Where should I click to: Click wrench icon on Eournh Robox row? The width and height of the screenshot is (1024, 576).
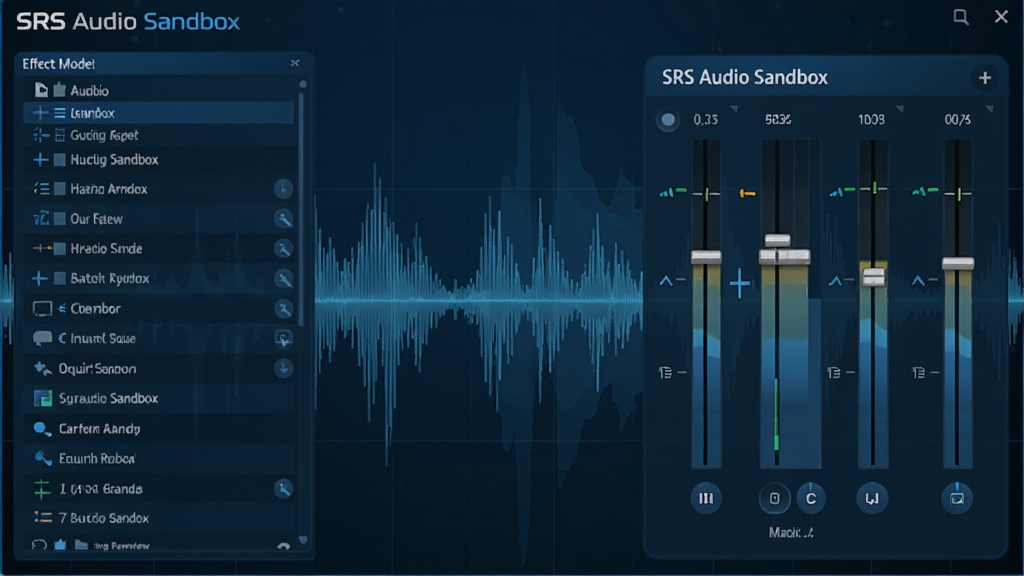(x=43, y=458)
